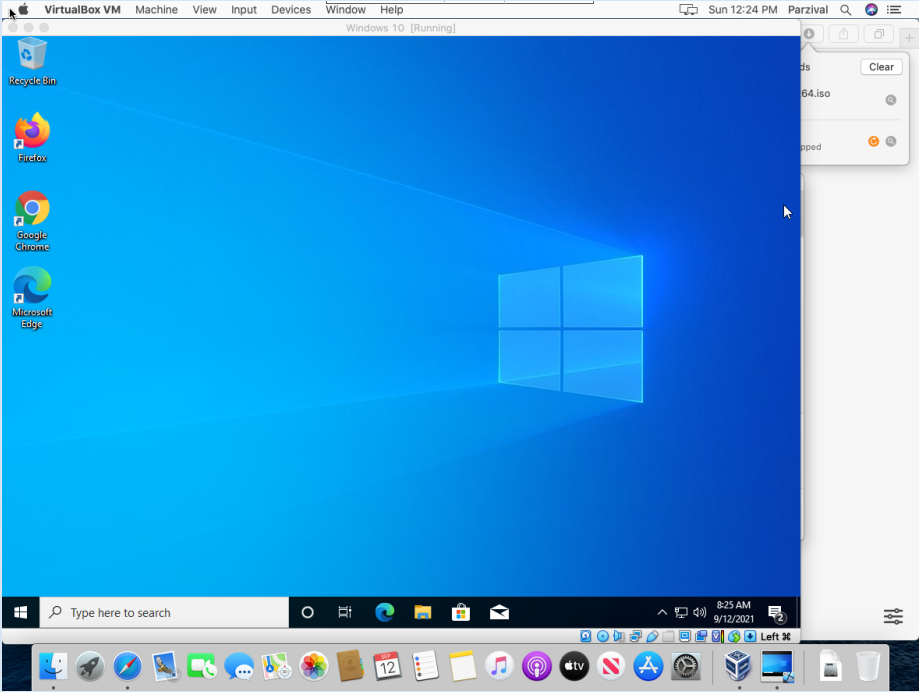The height and width of the screenshot is (692, 919).
Task: Open the Help menu
Action: pos(392,9)
